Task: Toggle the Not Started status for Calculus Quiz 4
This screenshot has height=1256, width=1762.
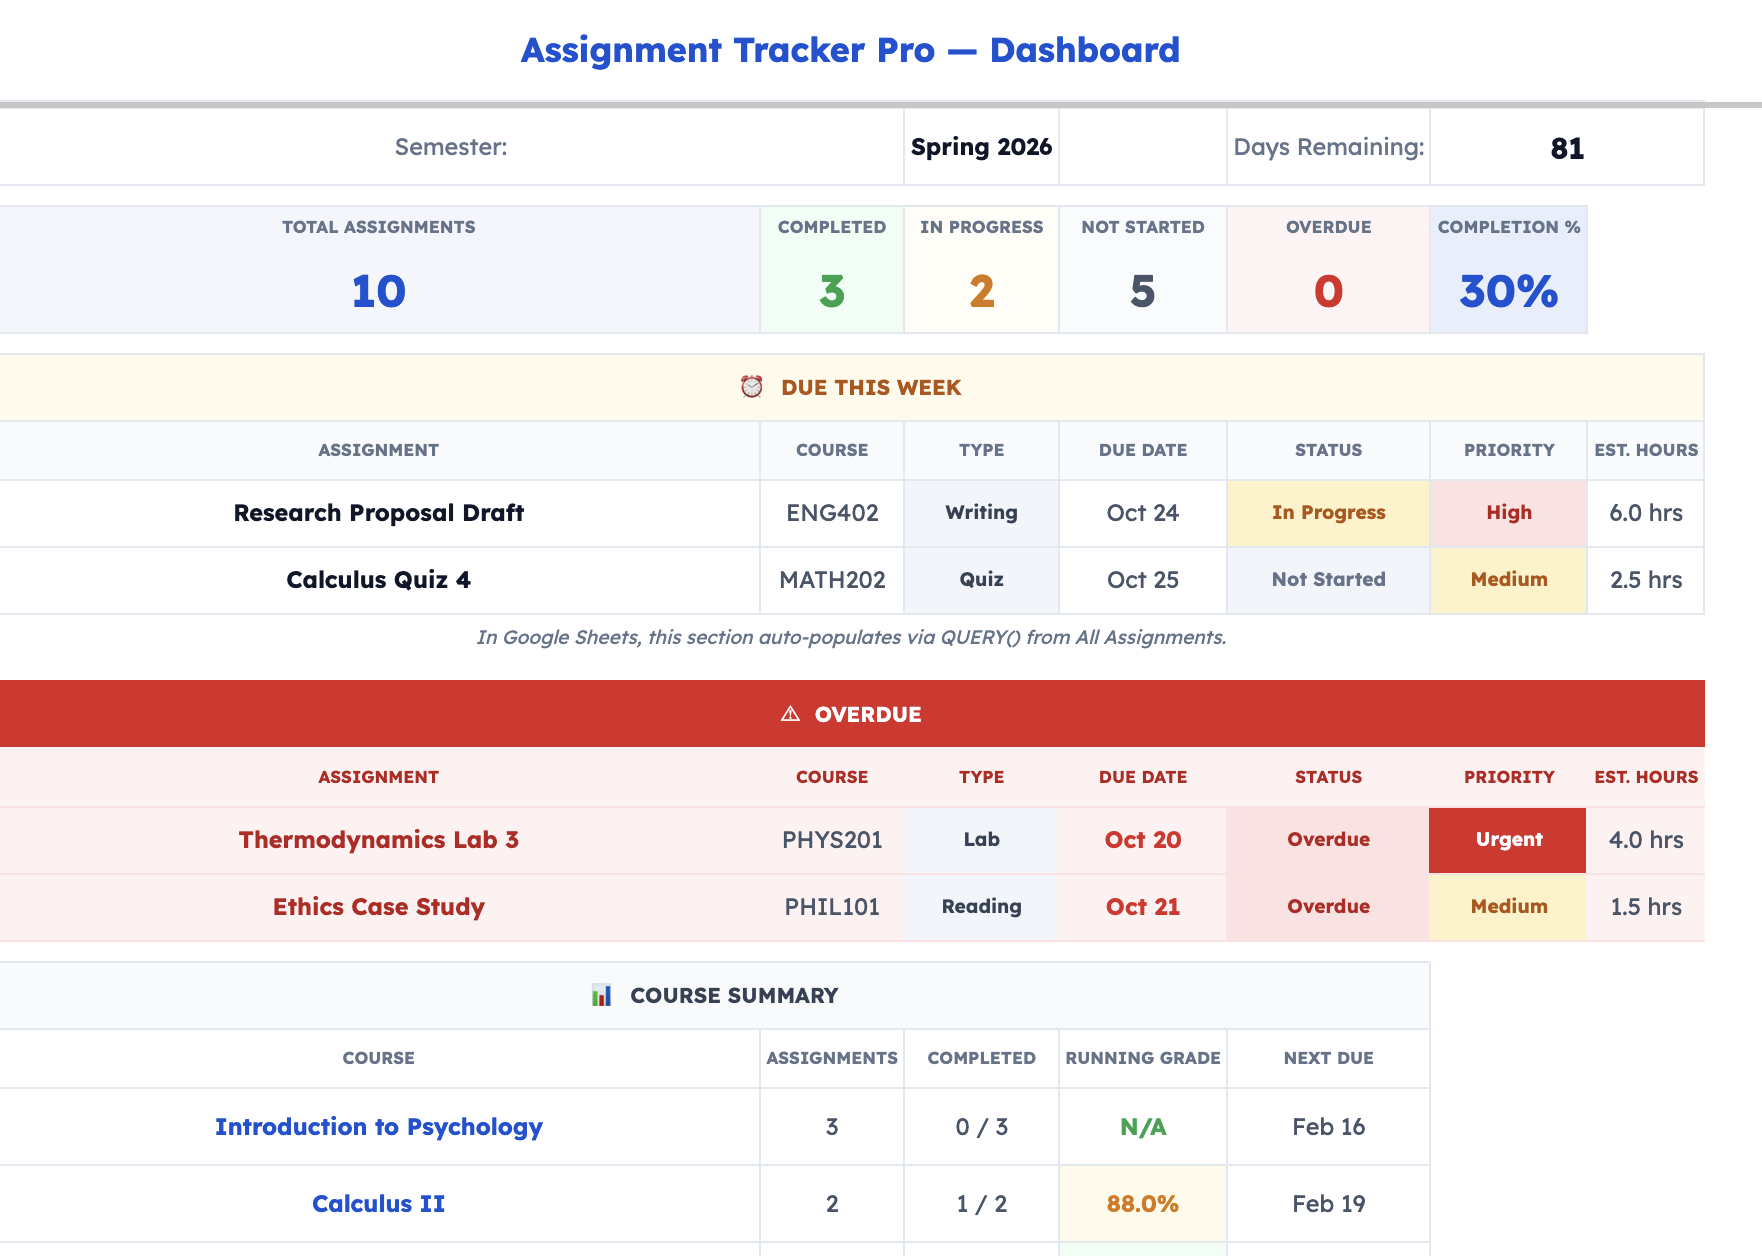Action: (x=1328, y=580)
